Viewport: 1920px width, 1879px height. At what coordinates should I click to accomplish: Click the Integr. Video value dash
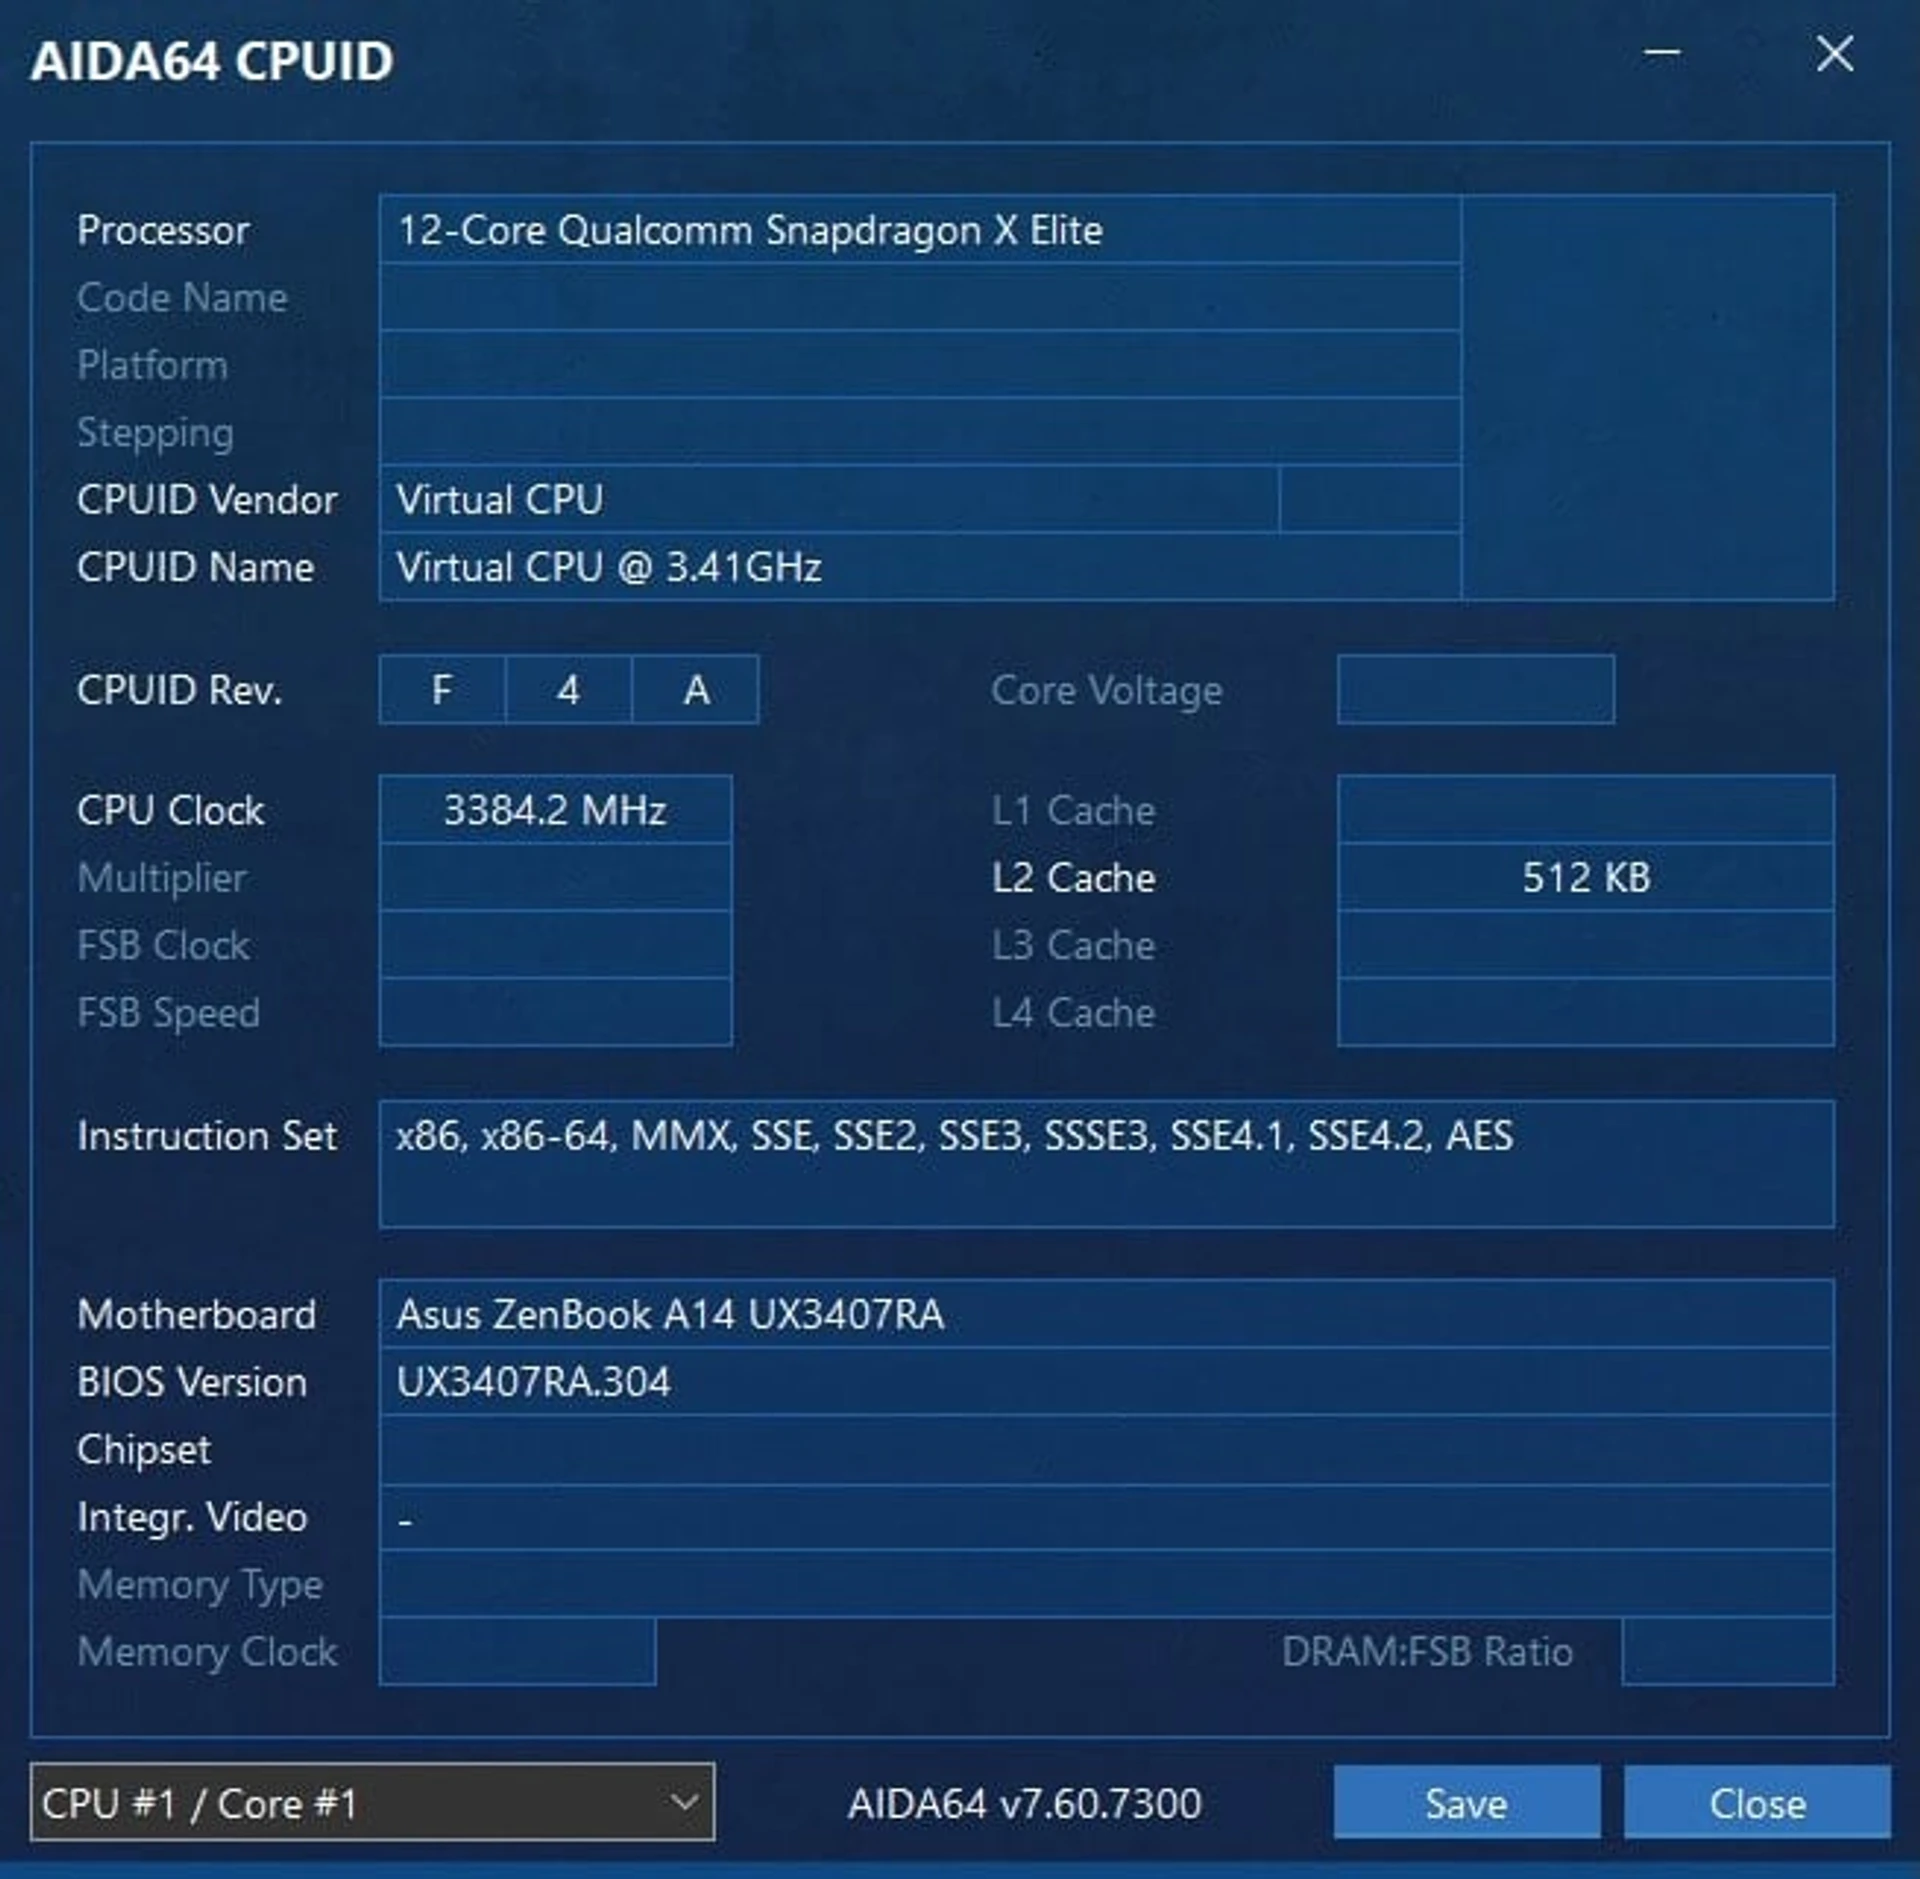[x=405, y=1521]
